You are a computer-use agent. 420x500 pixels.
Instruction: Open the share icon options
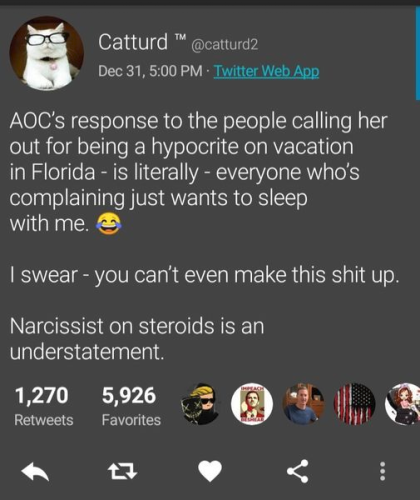pos(298,471)
